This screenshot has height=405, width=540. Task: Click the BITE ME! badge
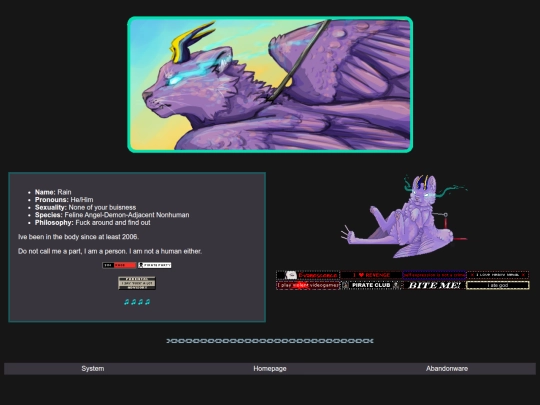(435, 285)
